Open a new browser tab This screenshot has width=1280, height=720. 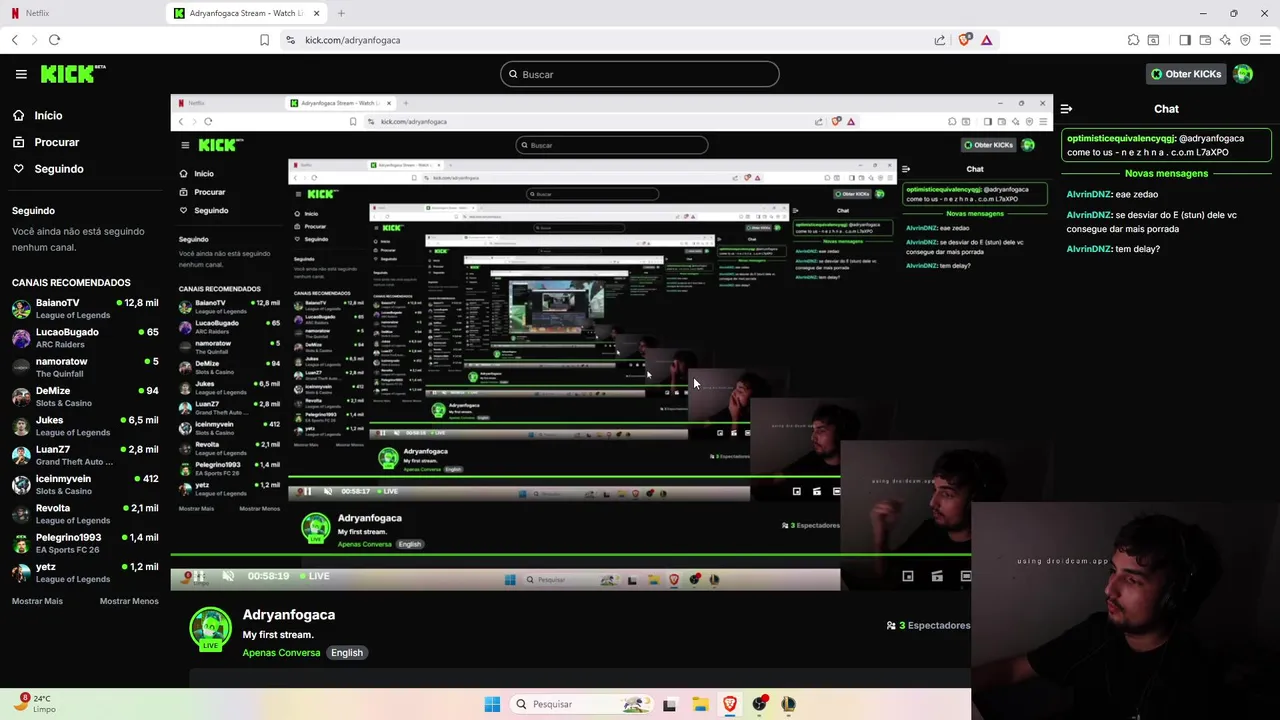341,13
